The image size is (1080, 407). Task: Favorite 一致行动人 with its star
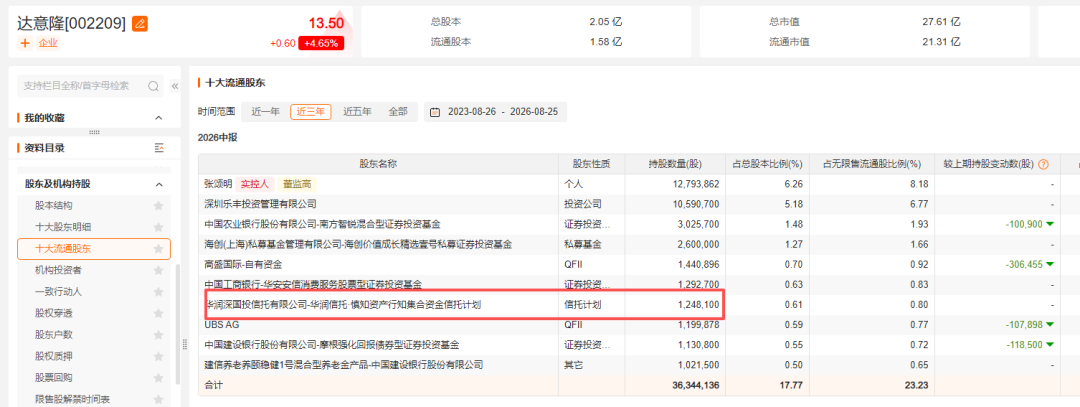pos(158,291)
